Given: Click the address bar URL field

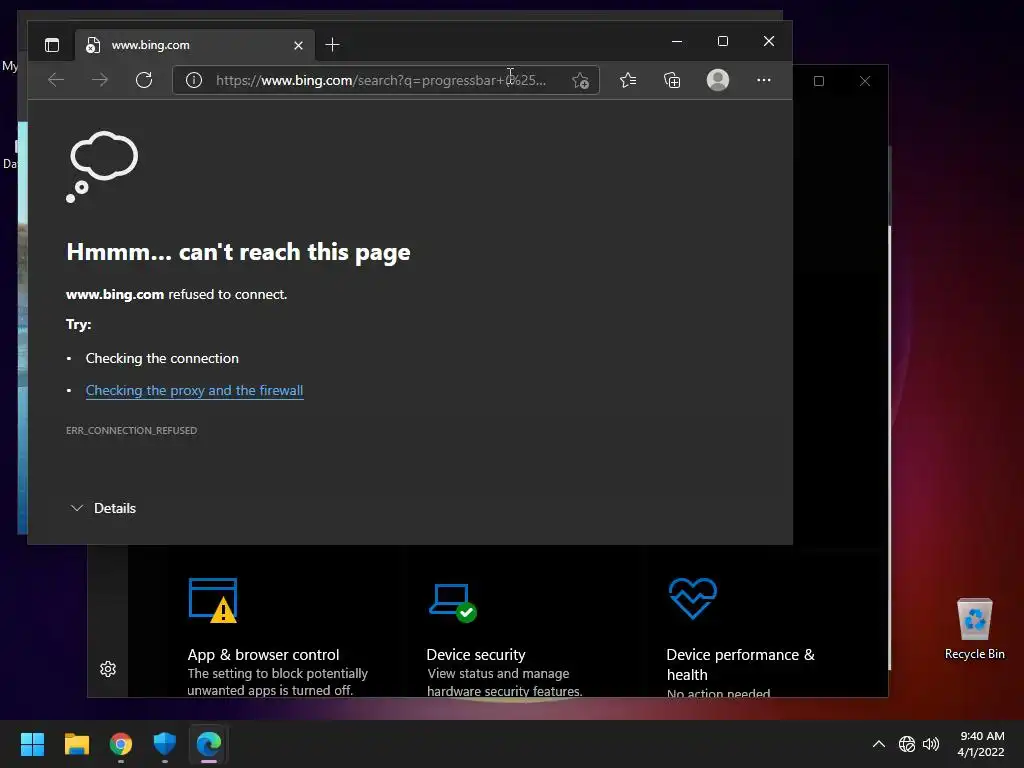Looking at the screenshot, I should pyautogui.click(x=387, y=80).
